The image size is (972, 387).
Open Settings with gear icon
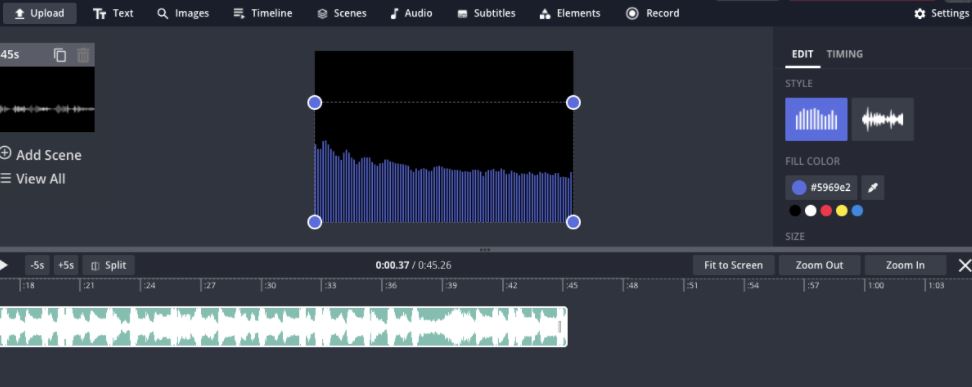tap(942, 13)
